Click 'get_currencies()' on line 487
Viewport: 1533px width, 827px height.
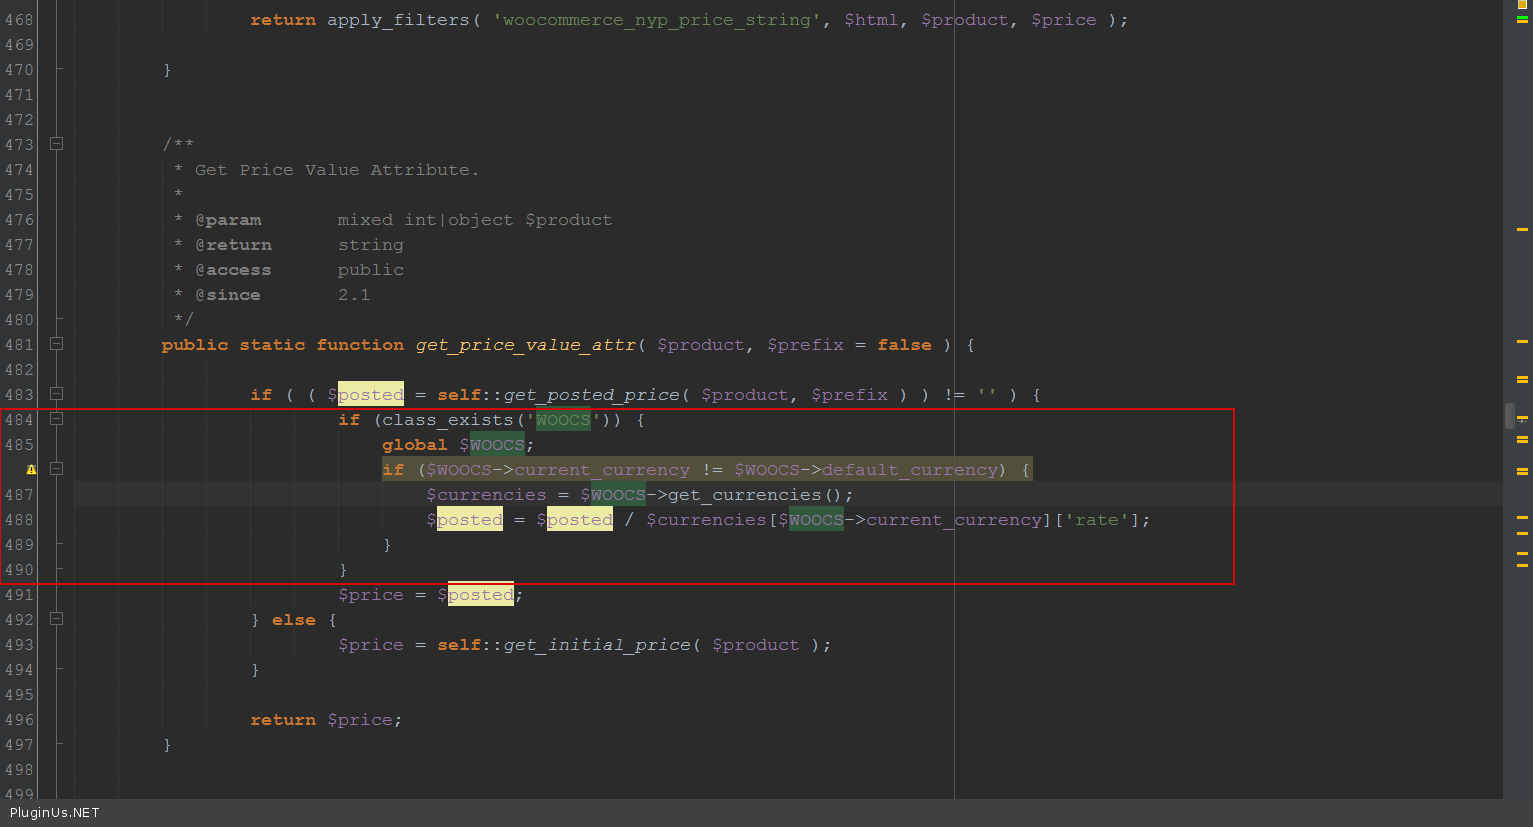click(x=756, y=495)
